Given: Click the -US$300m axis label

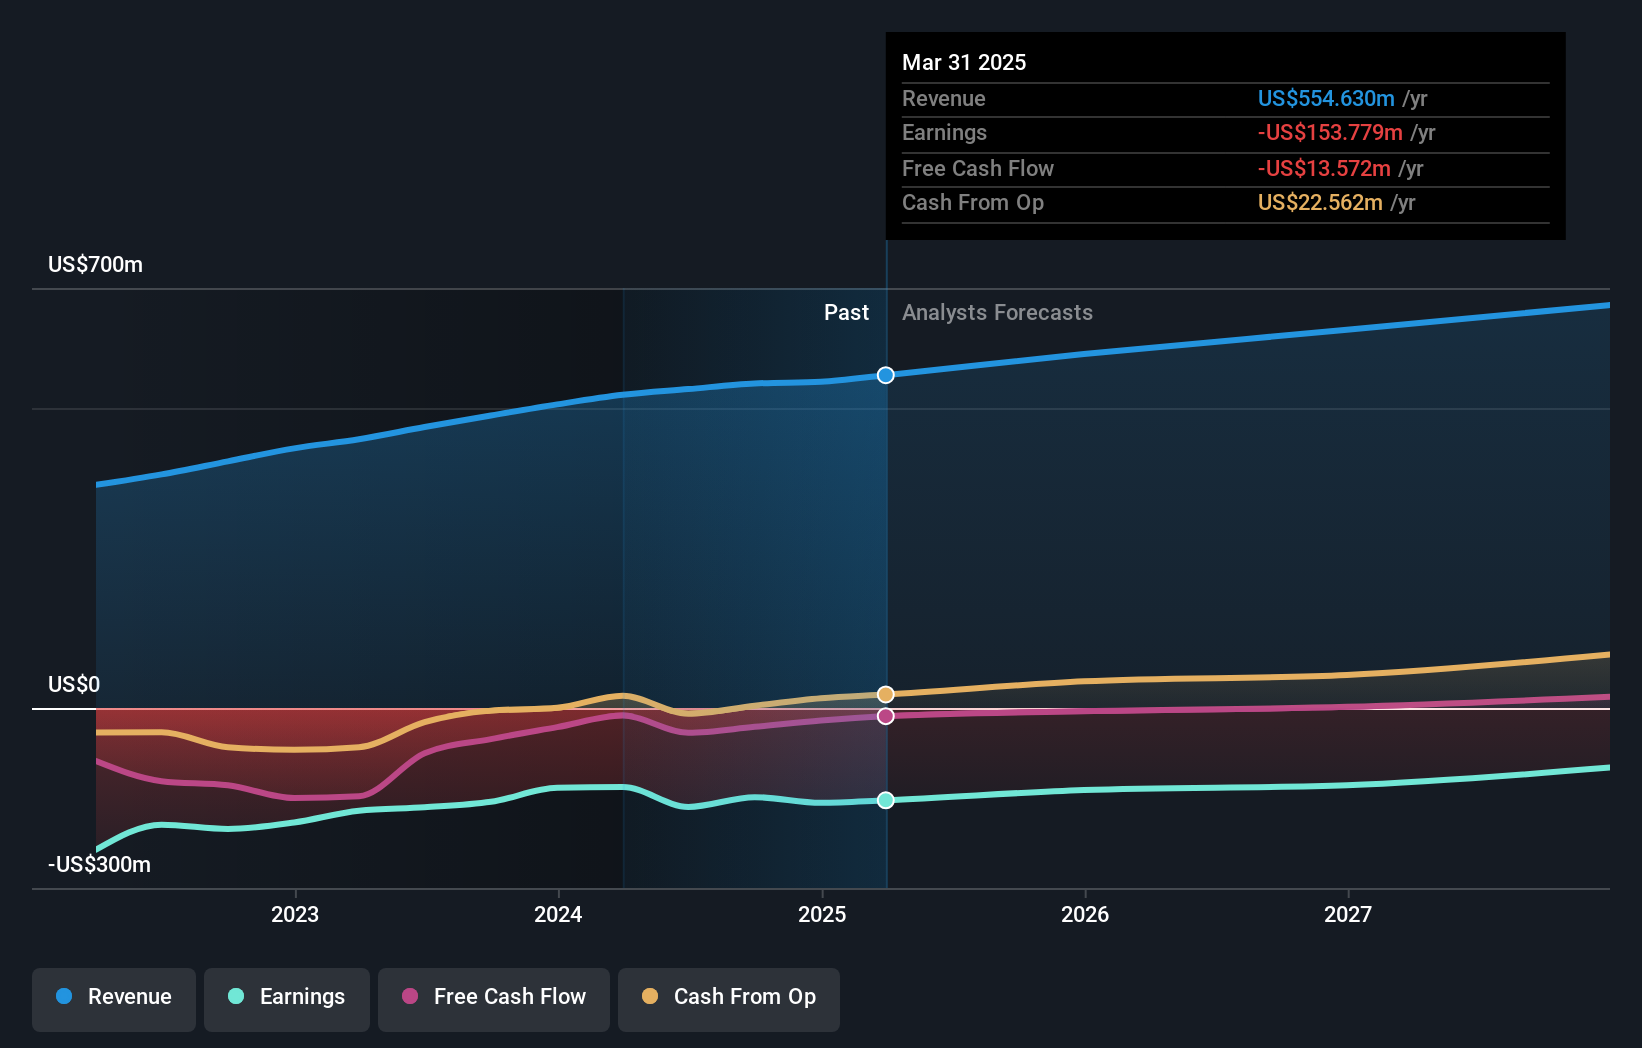Looking at the screenshot, I should coord(99,865).
